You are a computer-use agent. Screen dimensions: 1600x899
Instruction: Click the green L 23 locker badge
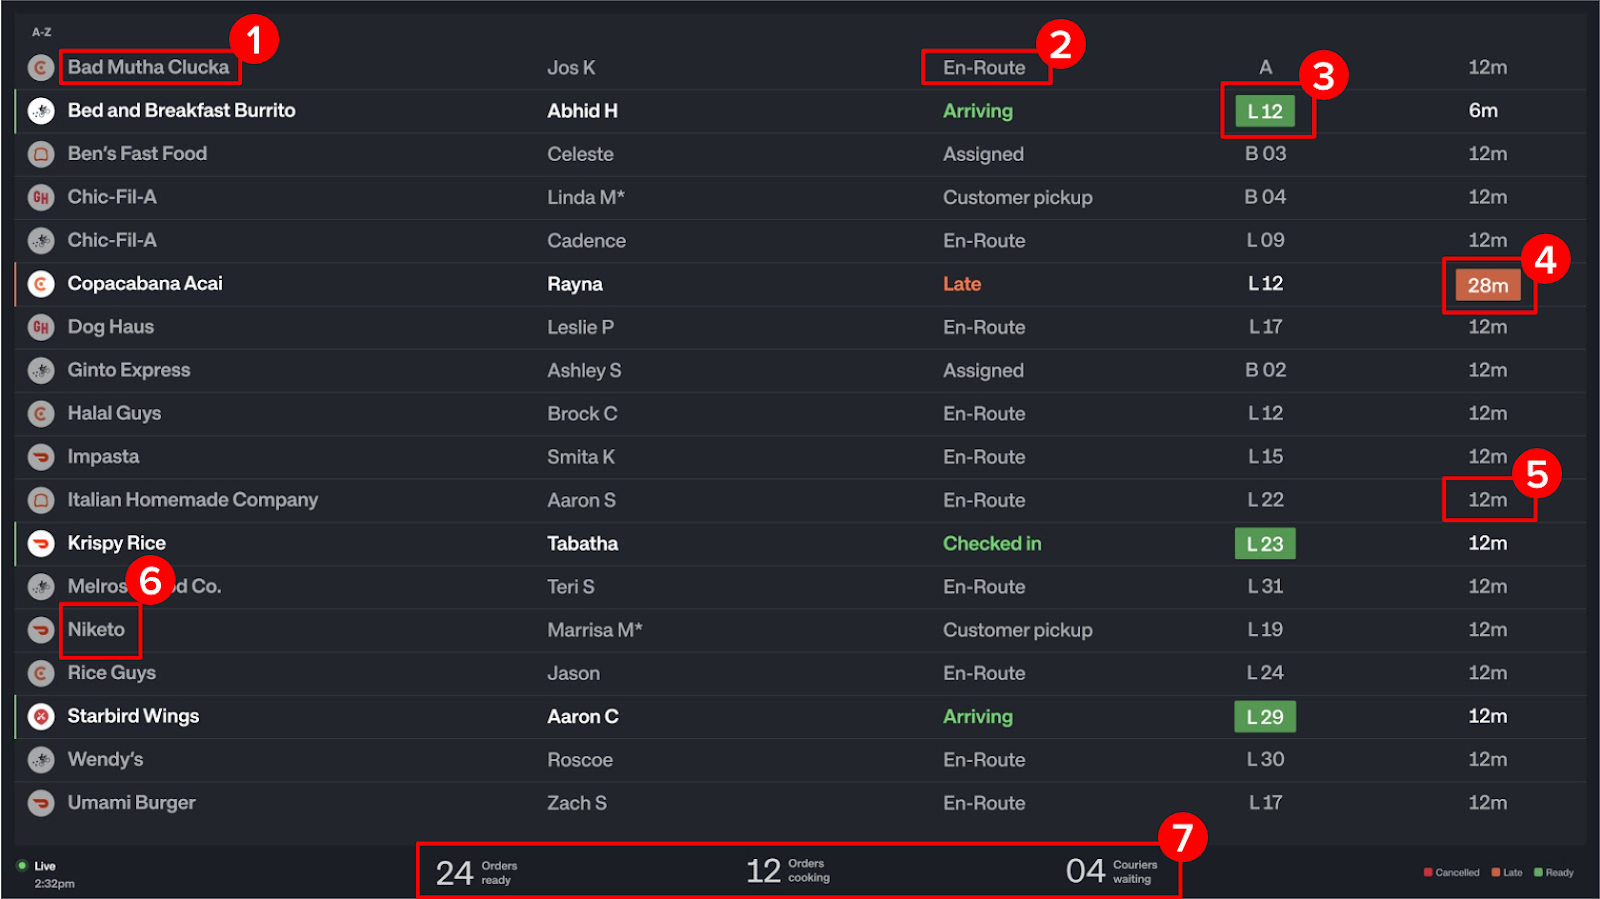point(1265,543)
